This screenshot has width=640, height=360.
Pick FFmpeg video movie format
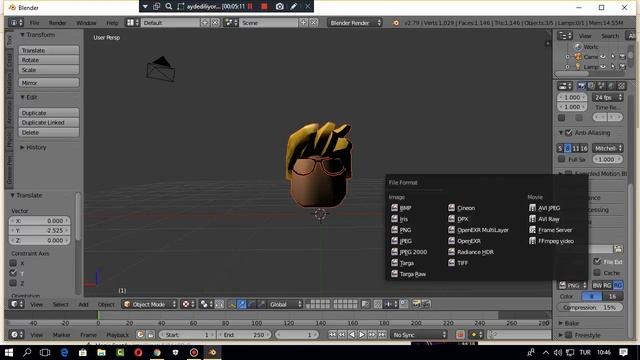click(x=551, y=241)
